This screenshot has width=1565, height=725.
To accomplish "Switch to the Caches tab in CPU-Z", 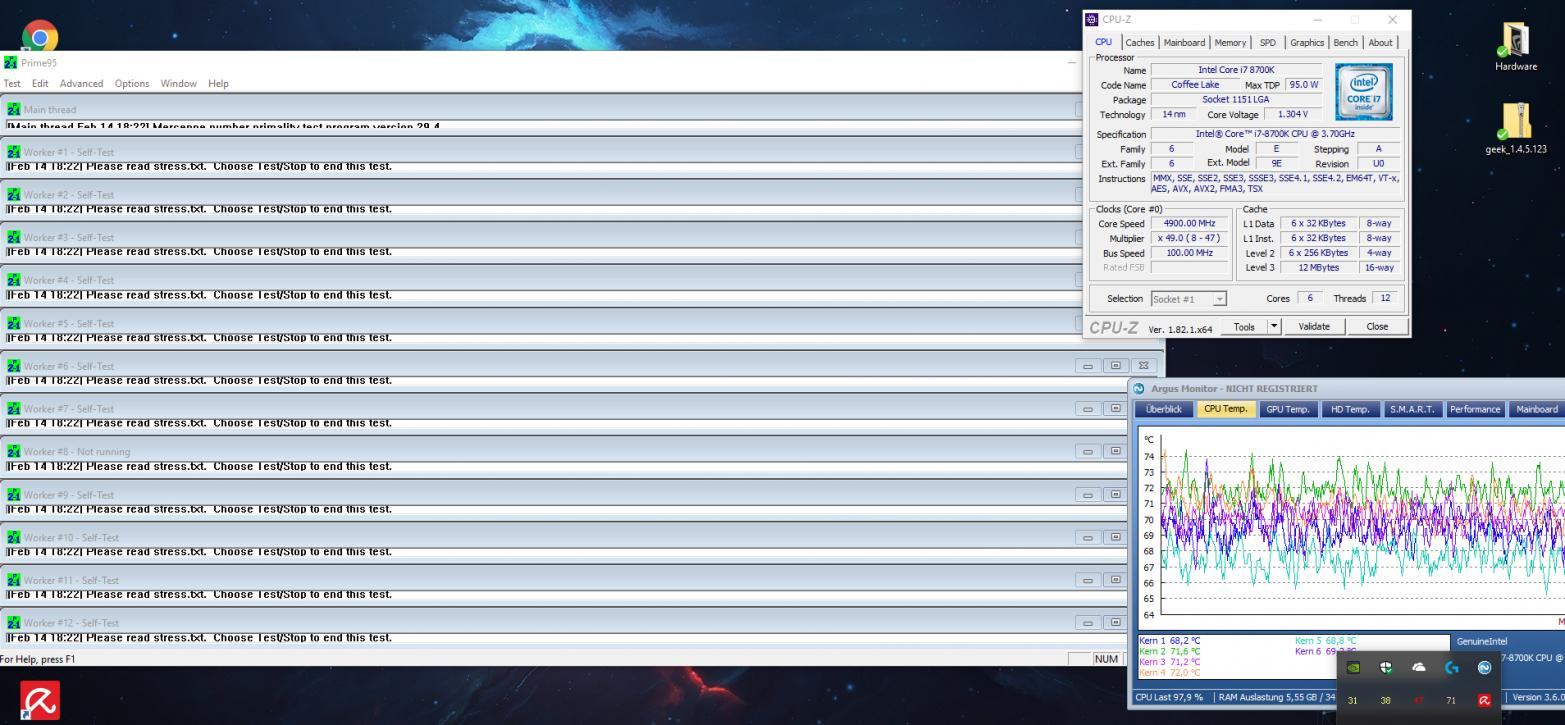I will click(1139, 42).
